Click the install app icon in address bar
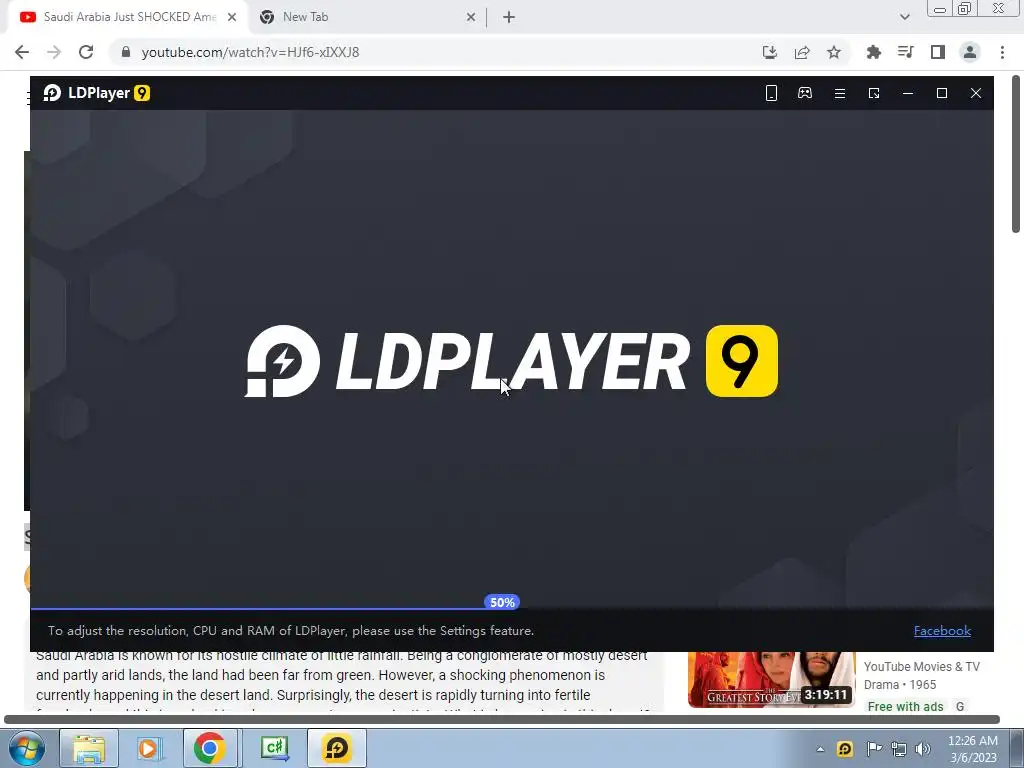Screen dimensions: 1024x768 pyautogui.click(x=770, y=52)
